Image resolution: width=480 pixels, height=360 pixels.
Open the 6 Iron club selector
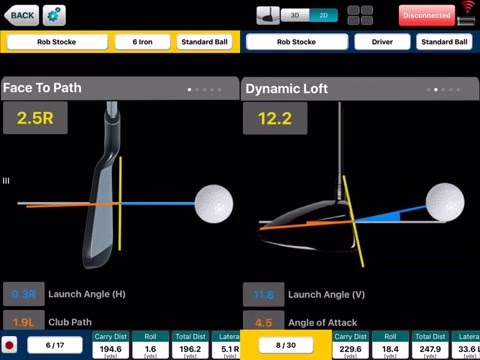tap(143, 42)
